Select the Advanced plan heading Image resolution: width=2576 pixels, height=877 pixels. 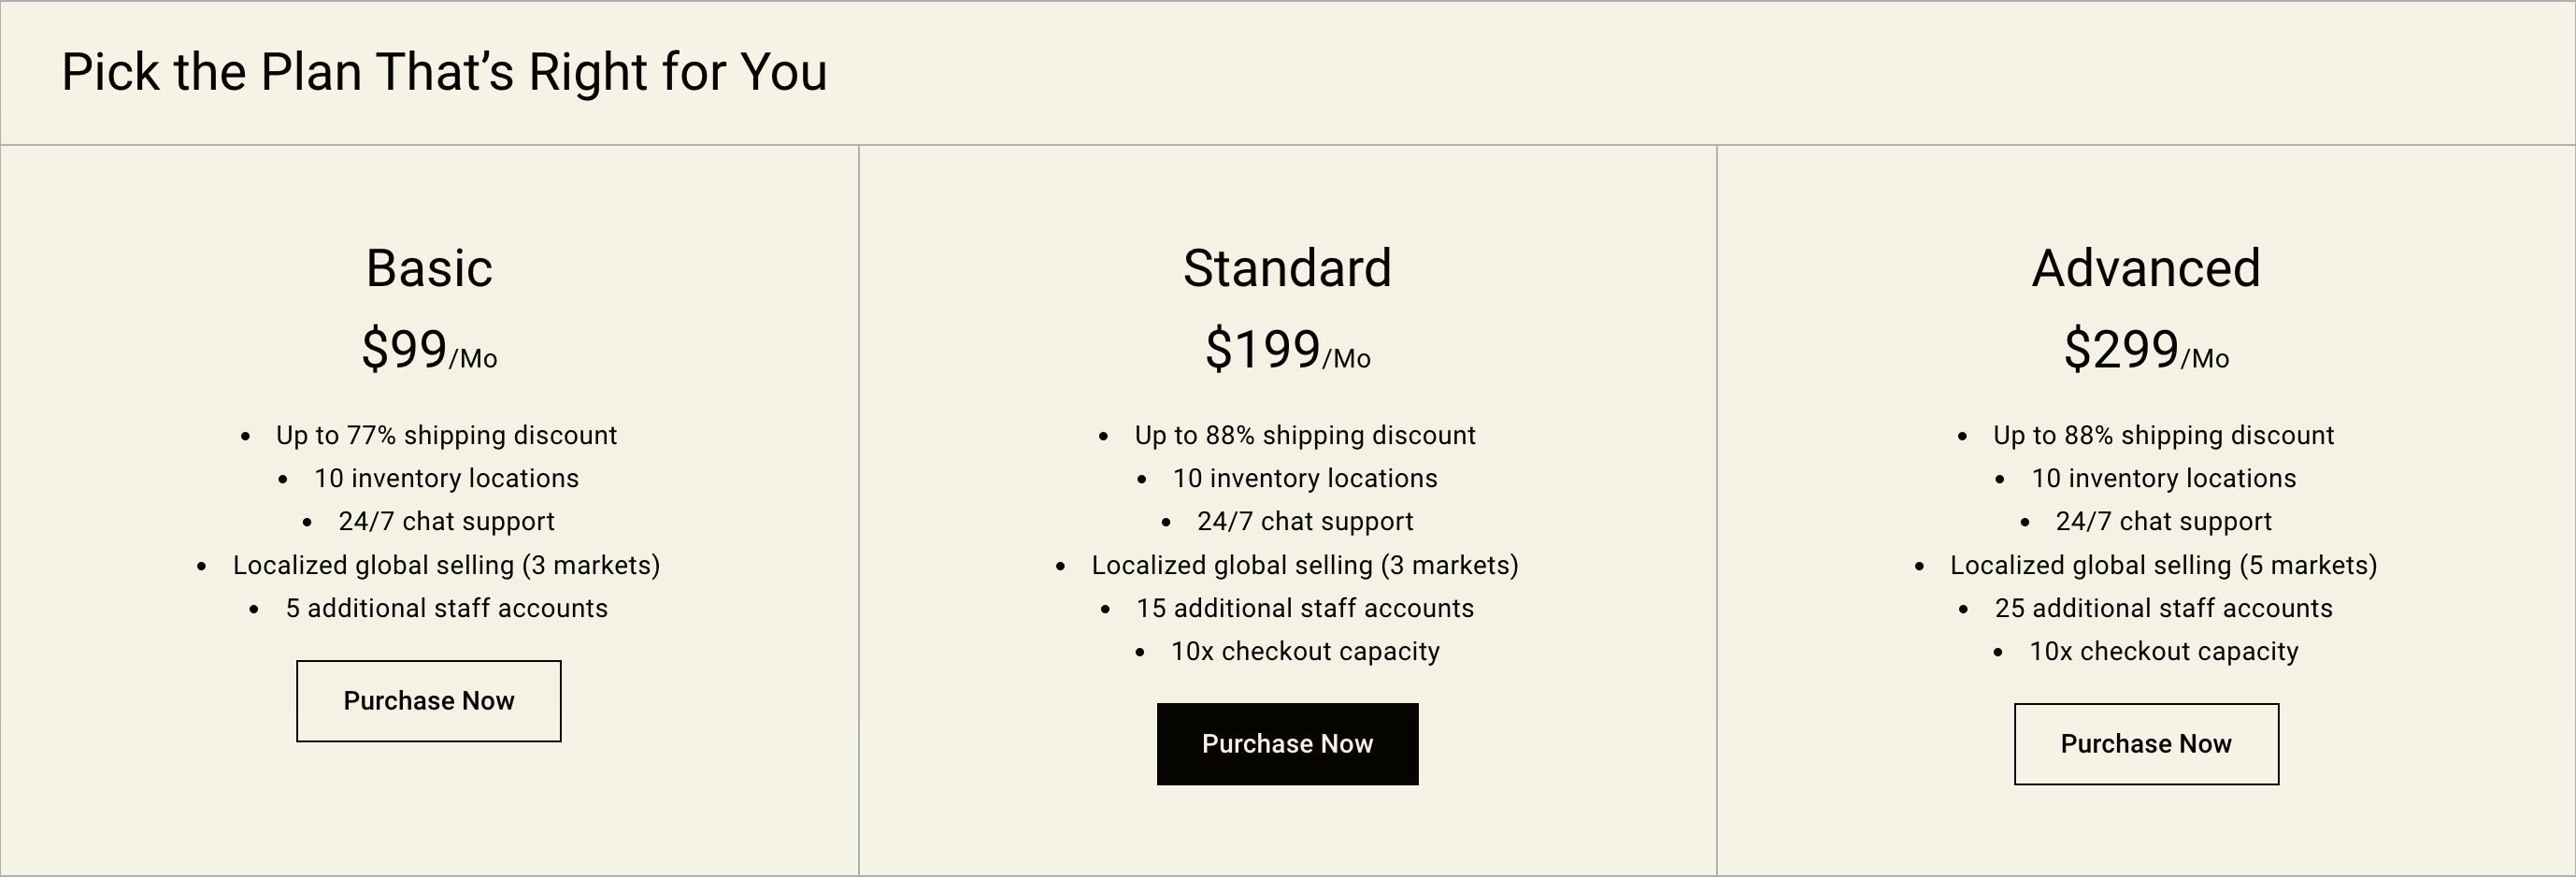pos(2146,268)
